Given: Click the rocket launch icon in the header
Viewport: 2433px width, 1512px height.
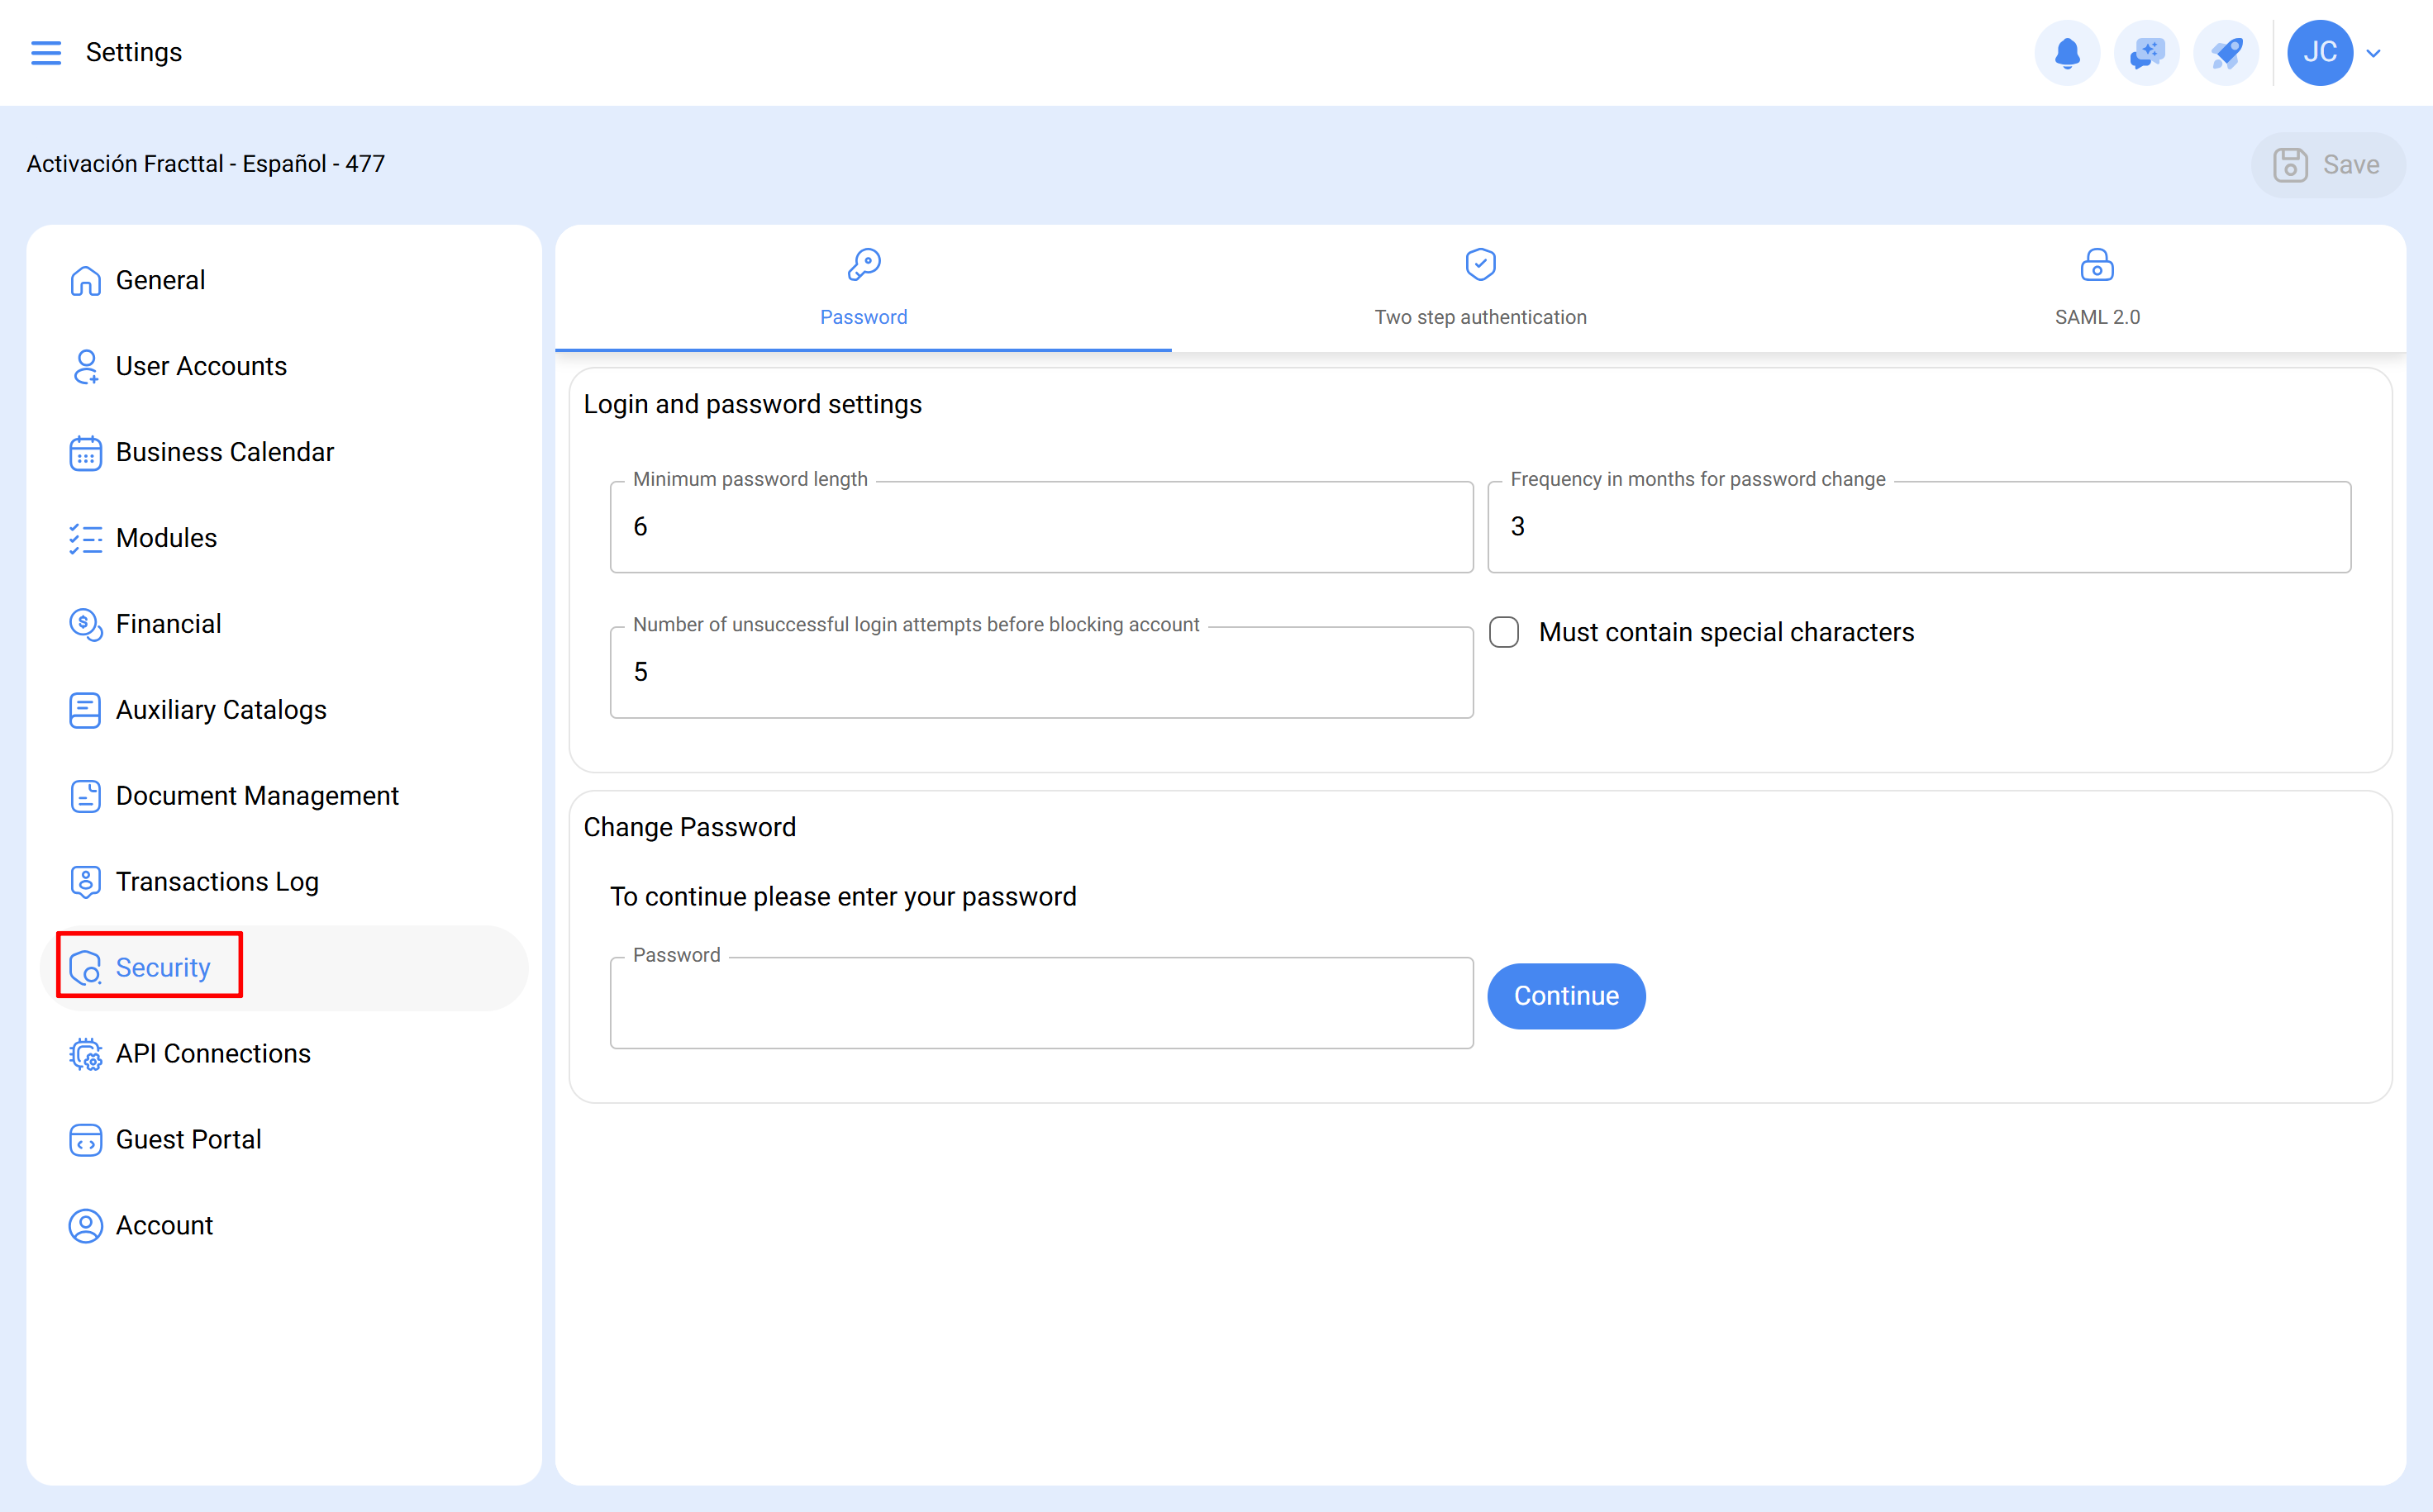Looking at the screenshot, I should click(x=2226, y=52).
